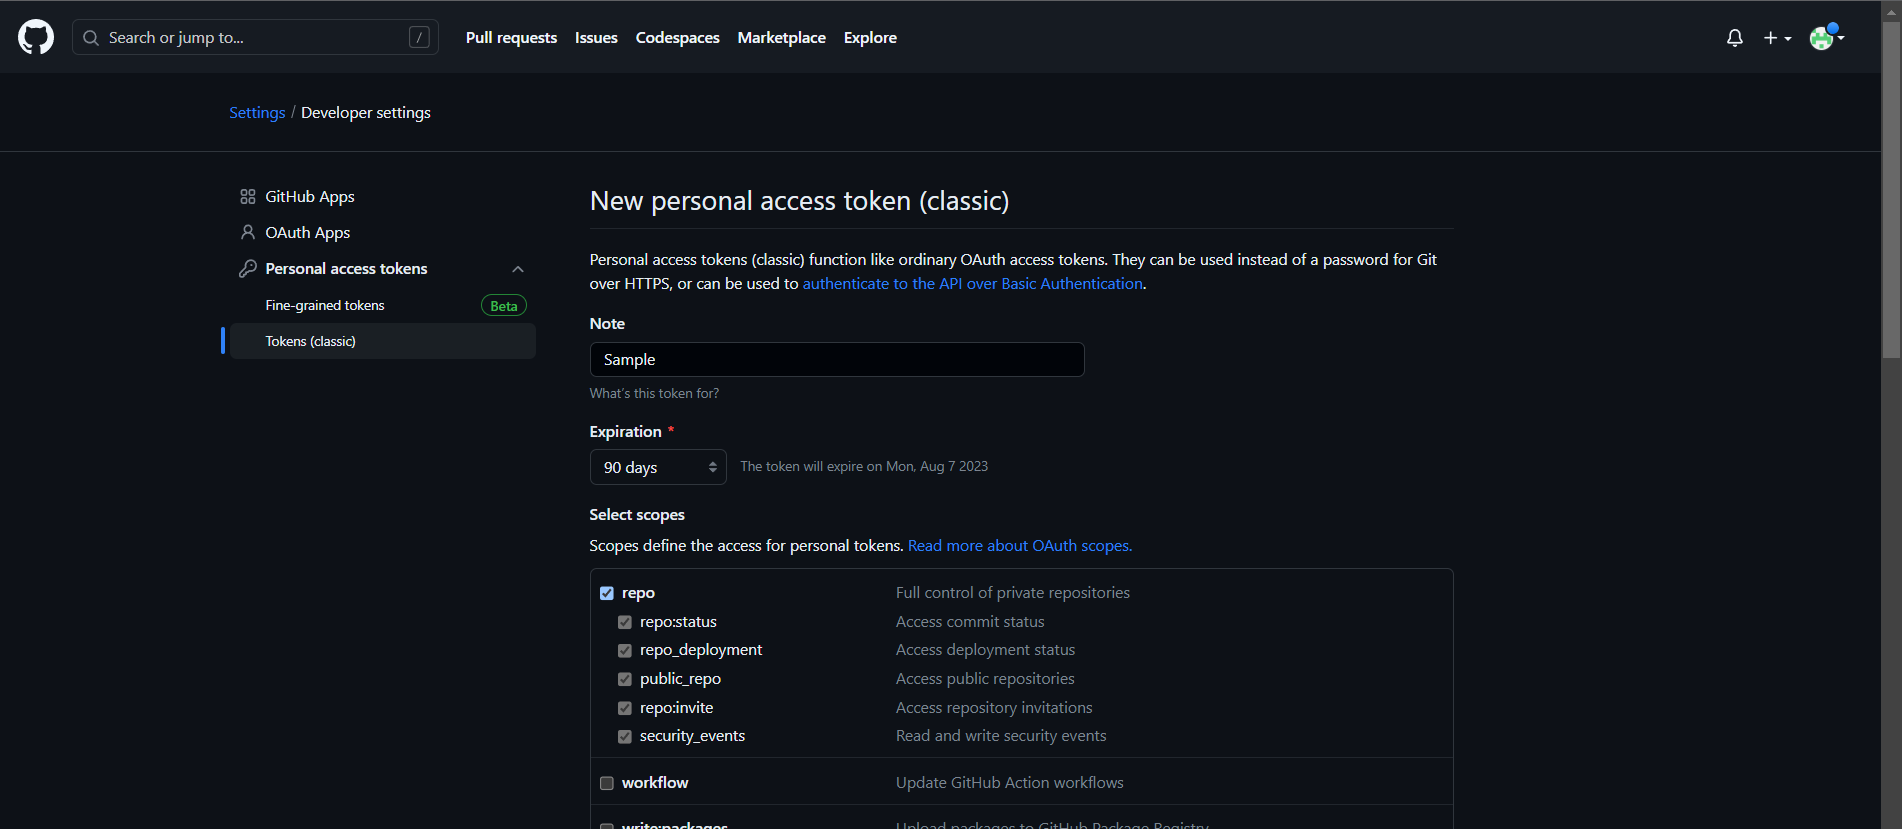Click 'Access public repositories' description
1902x829 pixels.
(985, 679)
